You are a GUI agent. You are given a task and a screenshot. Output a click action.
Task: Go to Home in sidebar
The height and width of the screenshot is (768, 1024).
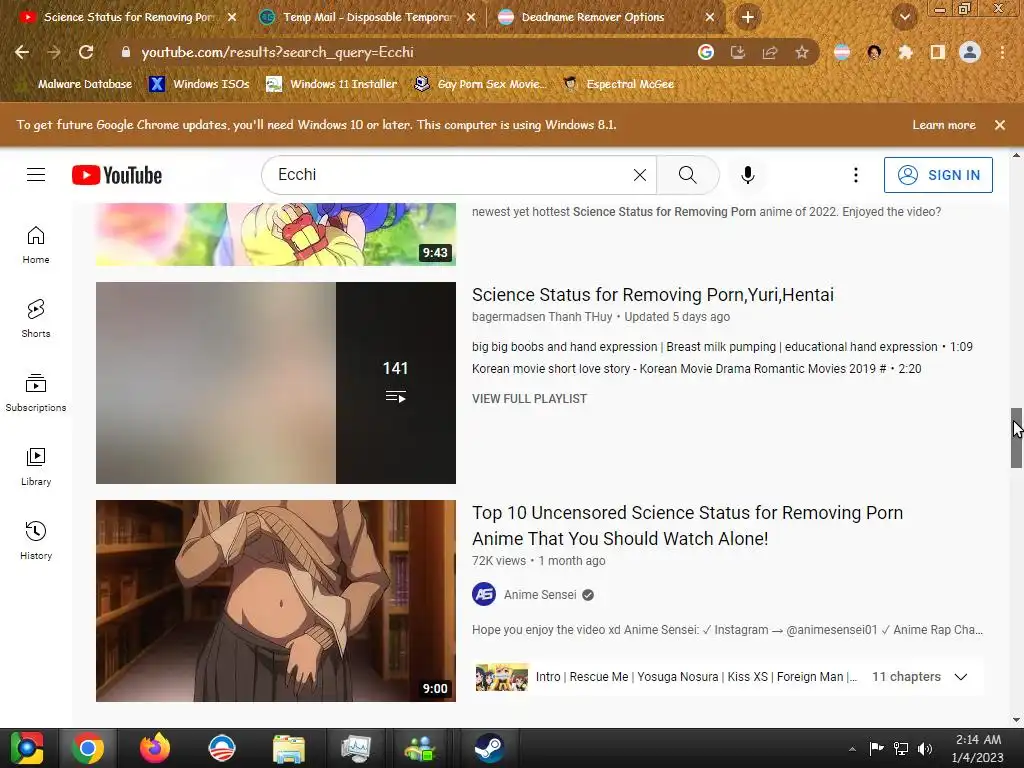tap(36, 245)
